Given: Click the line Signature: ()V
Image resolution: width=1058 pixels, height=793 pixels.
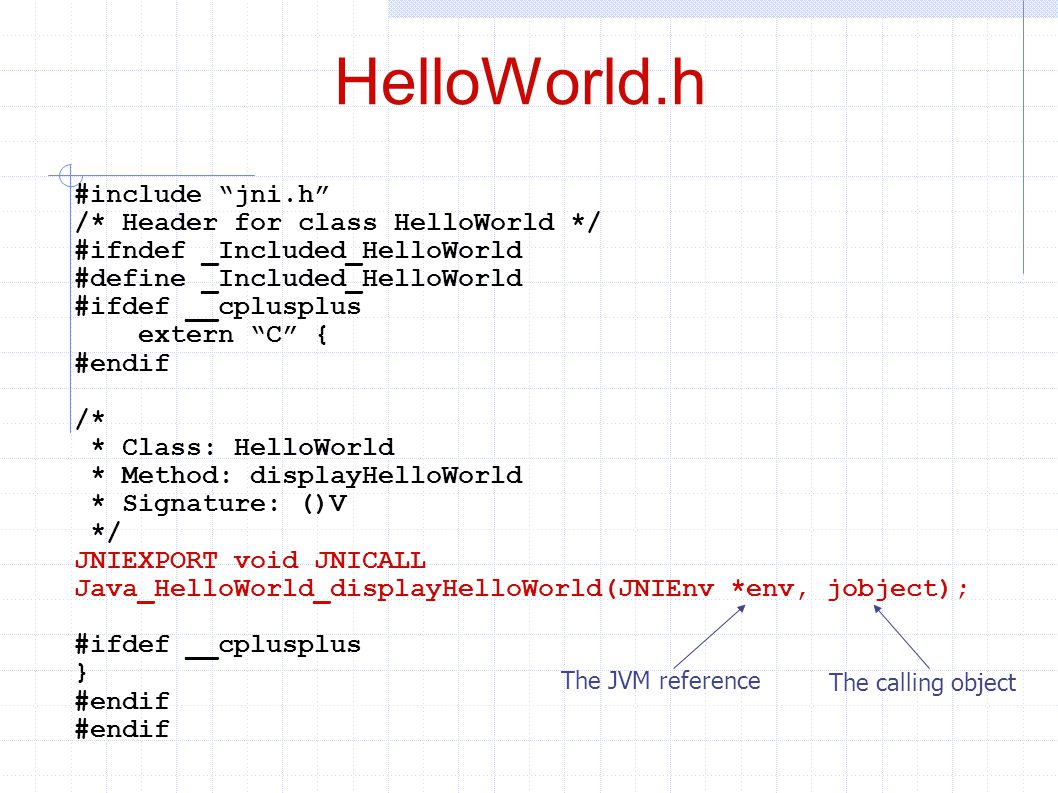Looking at the screenshot, I should tap(219, 504).
